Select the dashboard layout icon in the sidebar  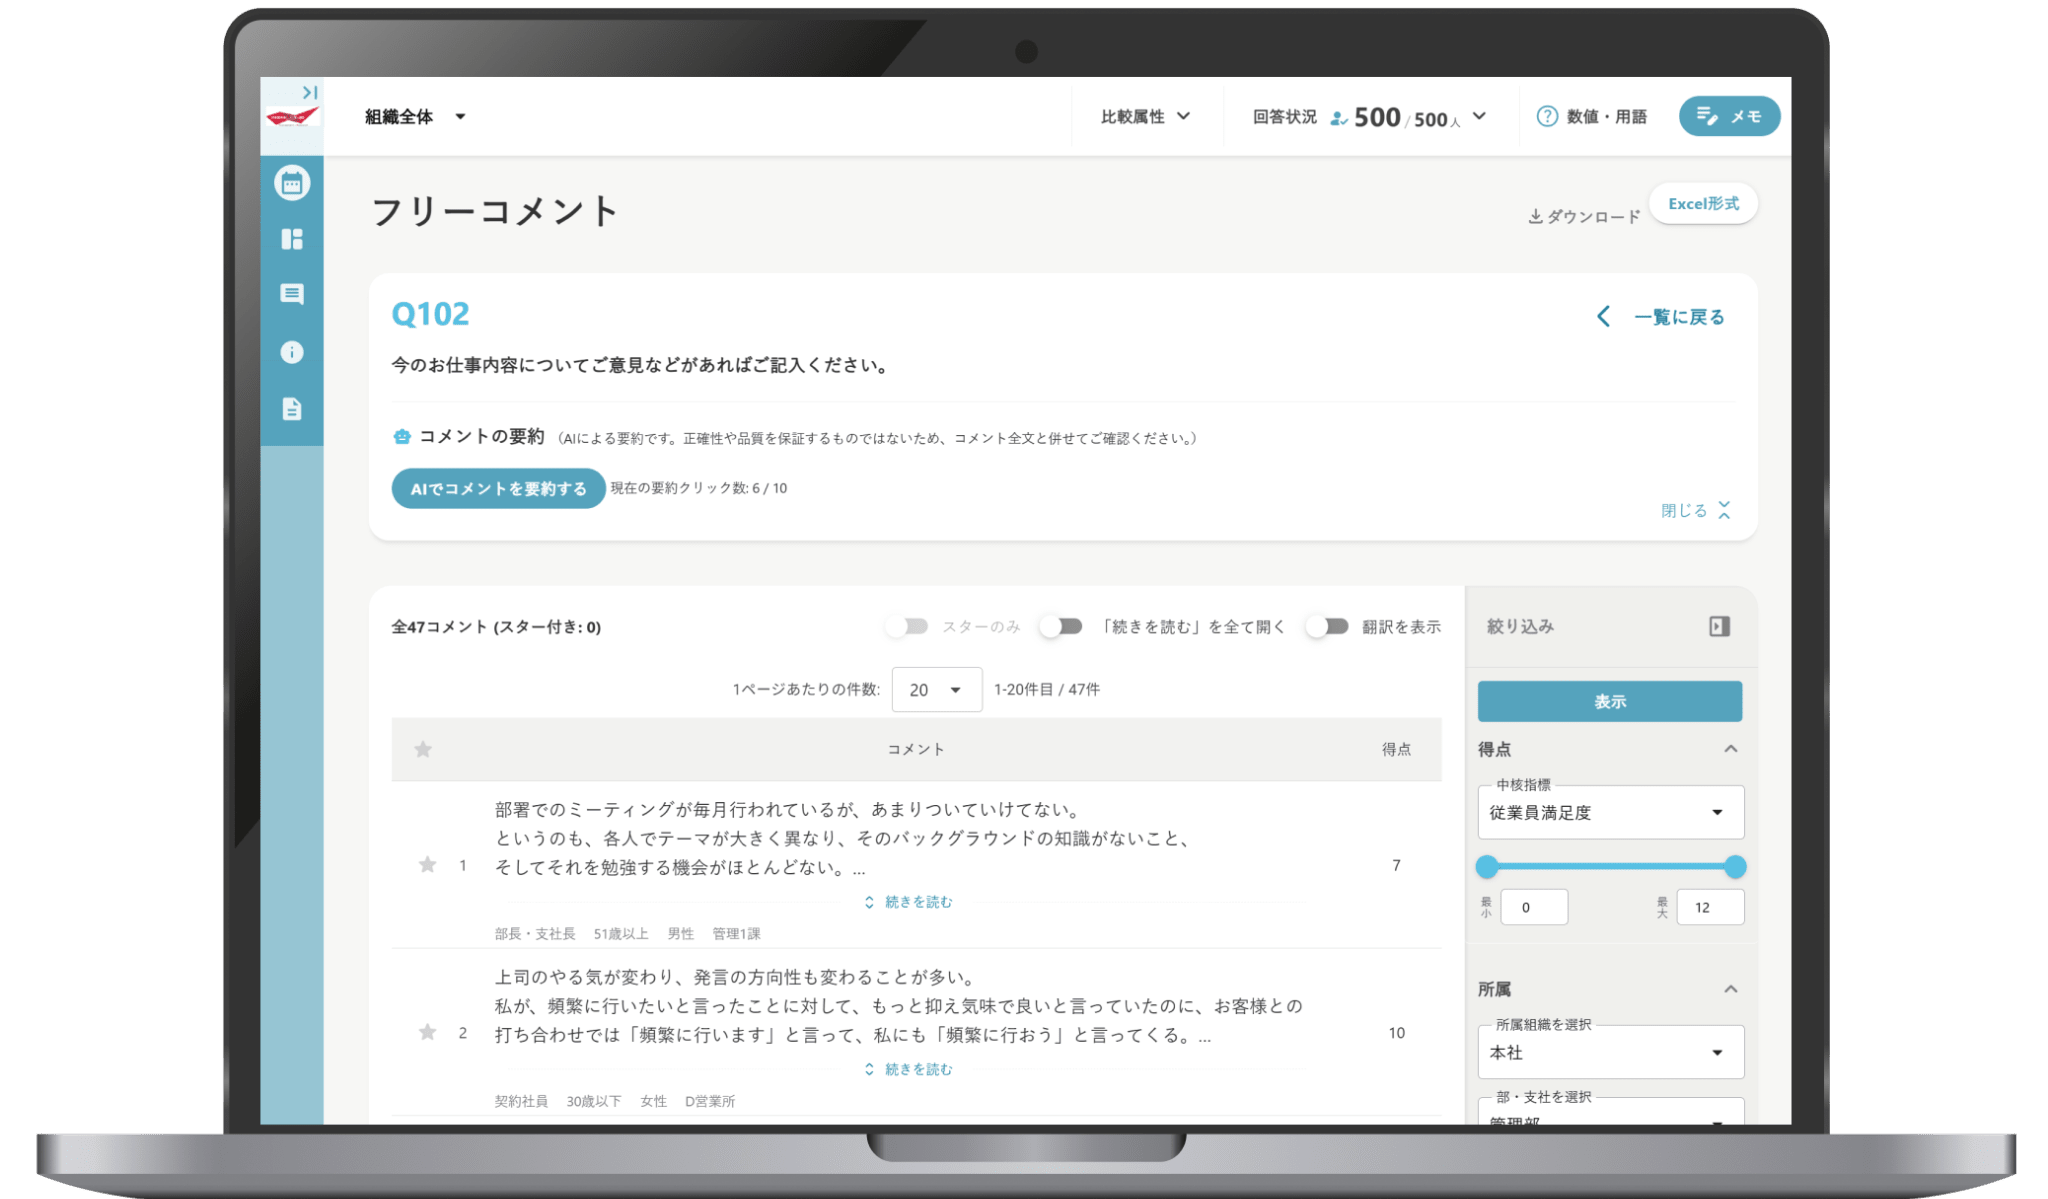[291, 240]
